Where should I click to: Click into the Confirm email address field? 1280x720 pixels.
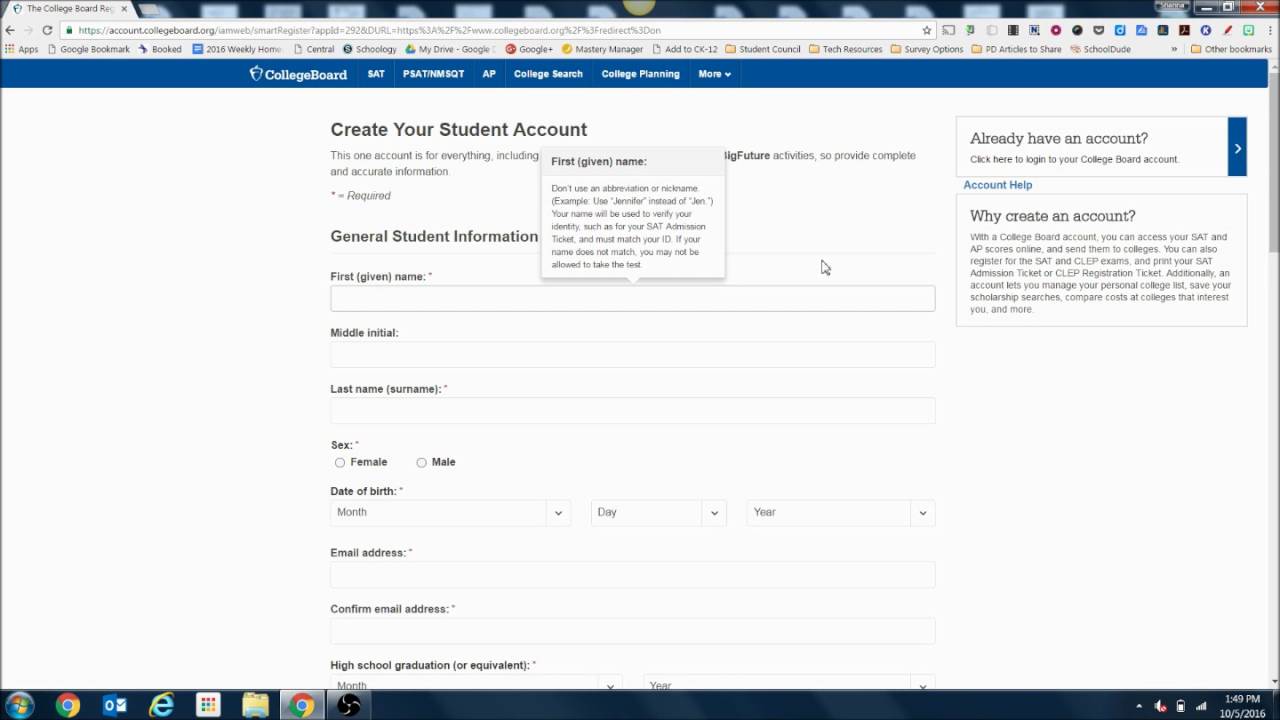(632, 630)
